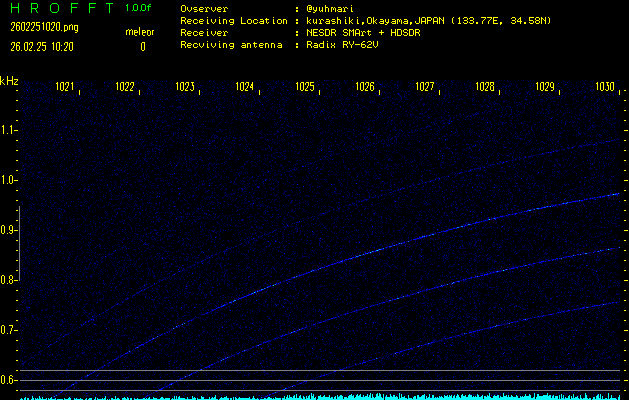
Task: Click the 1021 time marker
Action: point(65,87)
